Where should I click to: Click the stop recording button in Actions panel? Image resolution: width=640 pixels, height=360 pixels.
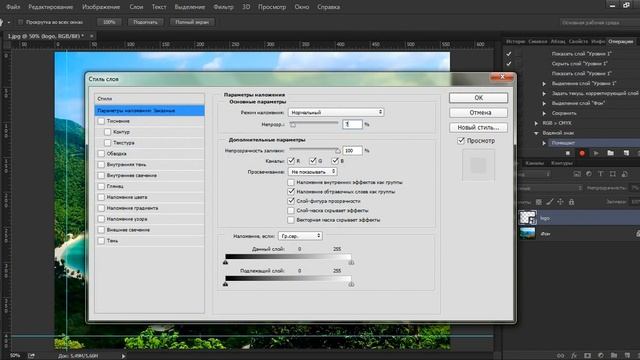tap(568, 153)
